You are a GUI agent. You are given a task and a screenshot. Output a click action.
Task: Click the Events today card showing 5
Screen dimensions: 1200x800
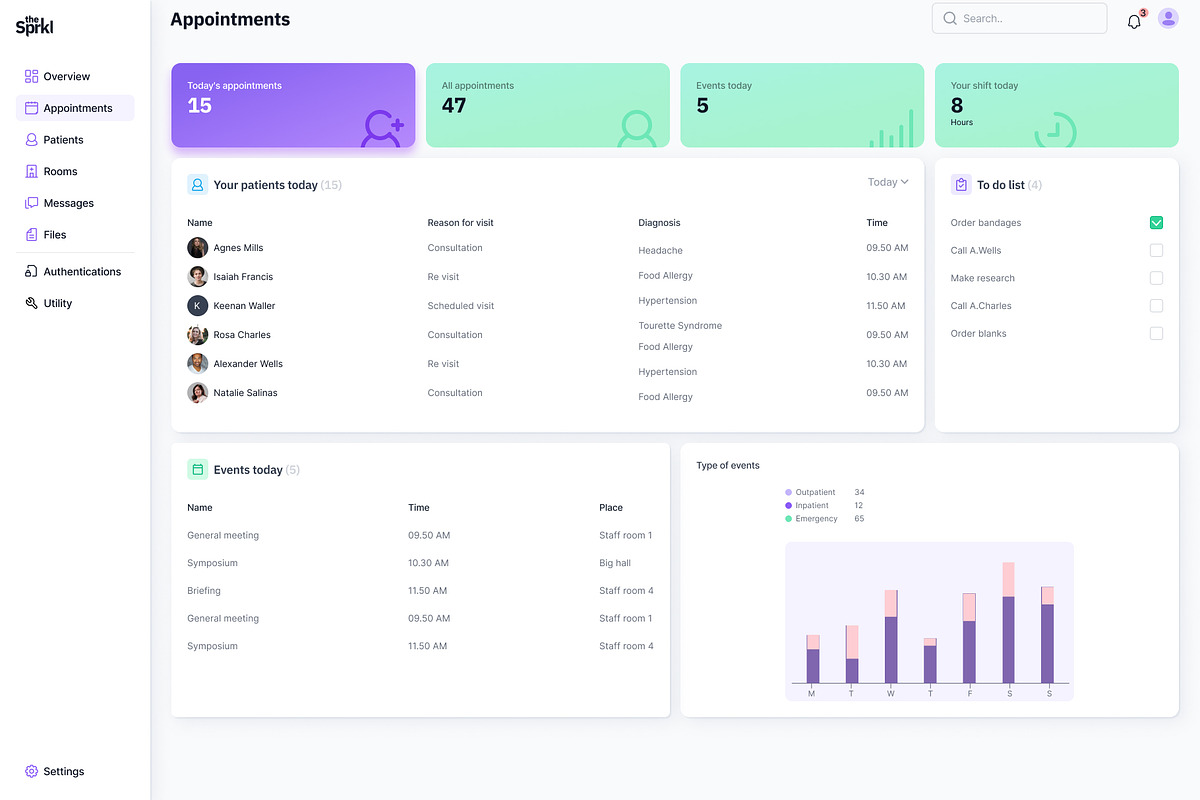(802, 105)
